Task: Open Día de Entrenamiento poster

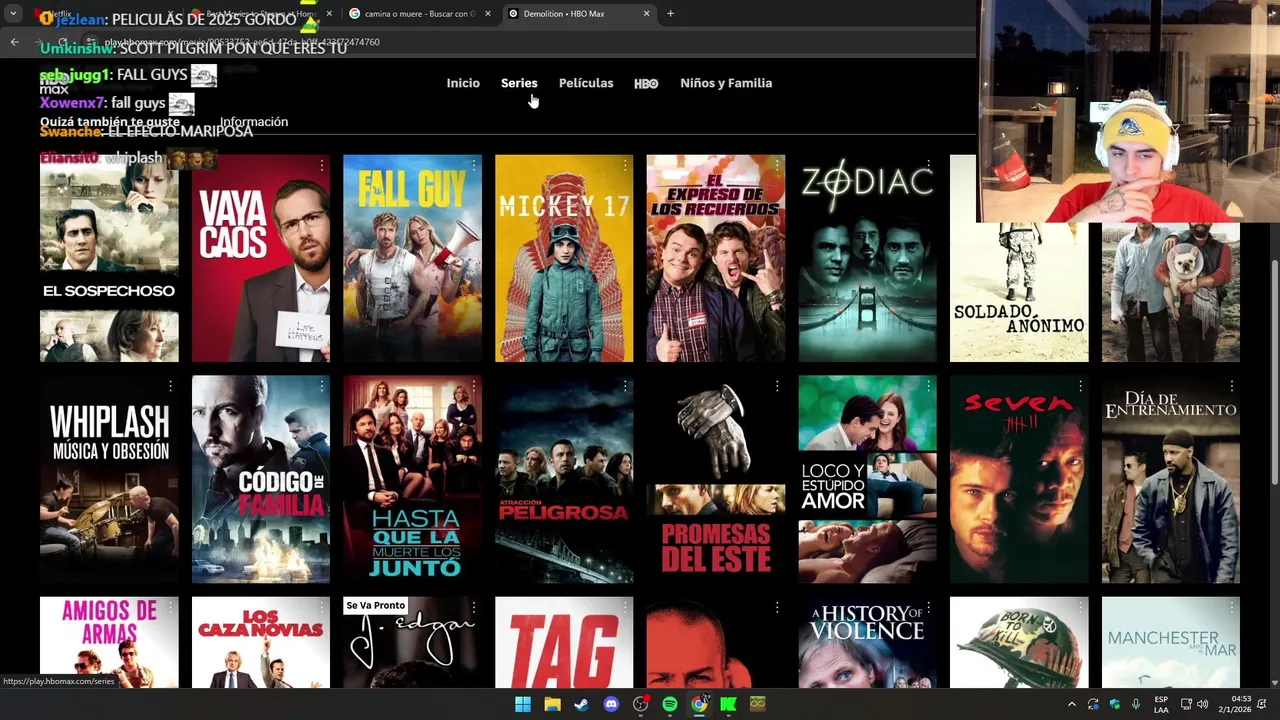Action: (1170, 479)
